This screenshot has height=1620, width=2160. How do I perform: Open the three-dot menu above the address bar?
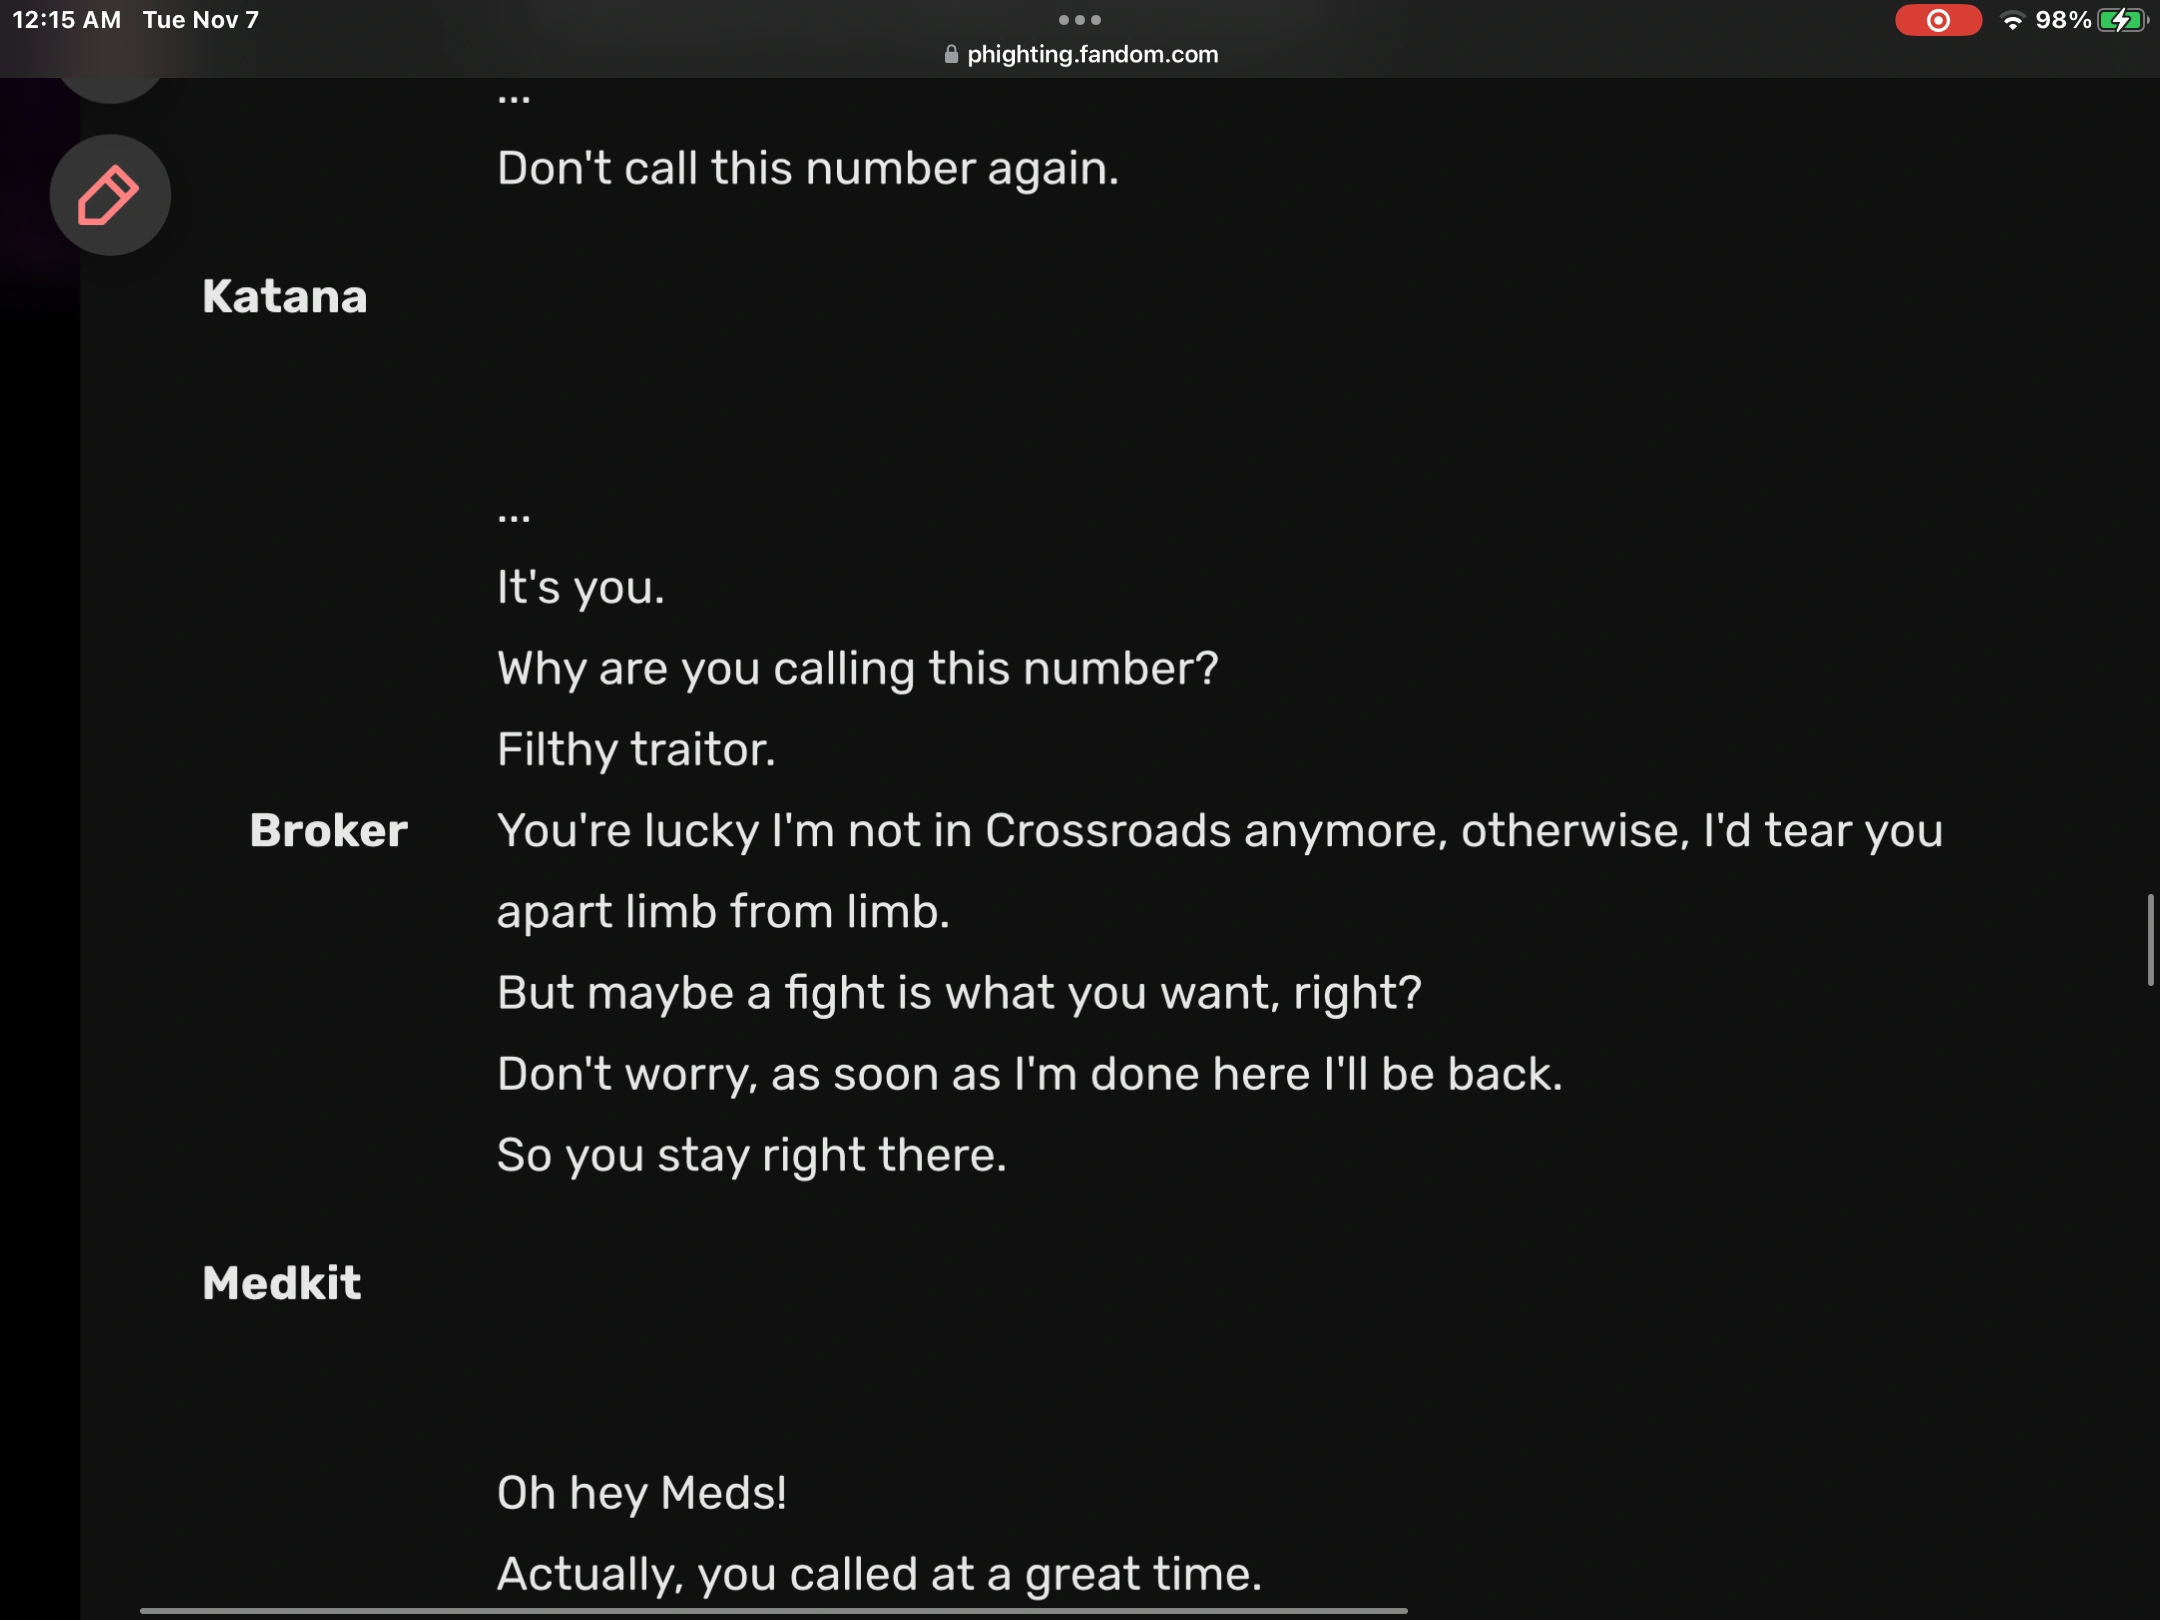1080,20
